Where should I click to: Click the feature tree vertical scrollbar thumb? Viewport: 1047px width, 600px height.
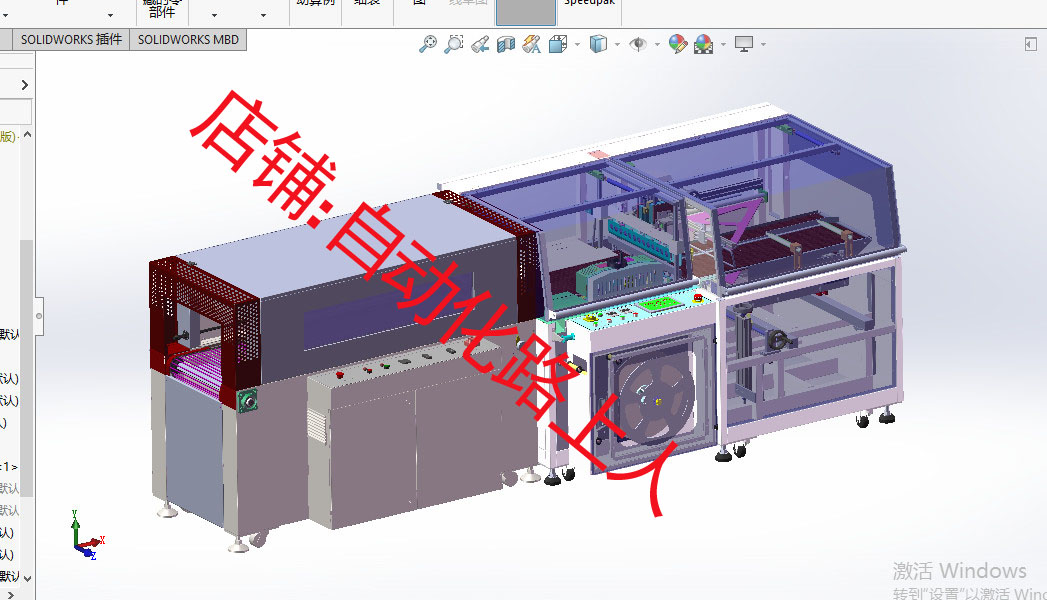pyautogui.click(x=27, y=367)
